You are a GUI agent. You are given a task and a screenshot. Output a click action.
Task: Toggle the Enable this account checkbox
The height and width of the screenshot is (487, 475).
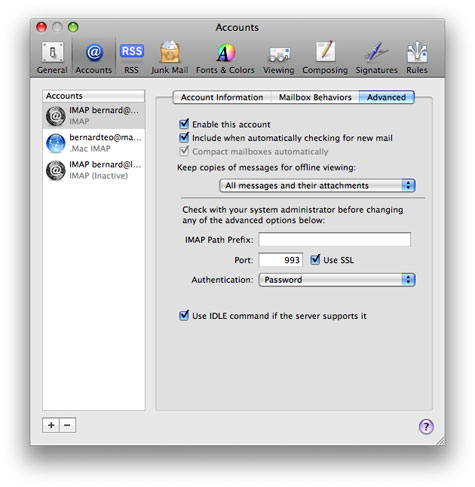pos(184,124)
